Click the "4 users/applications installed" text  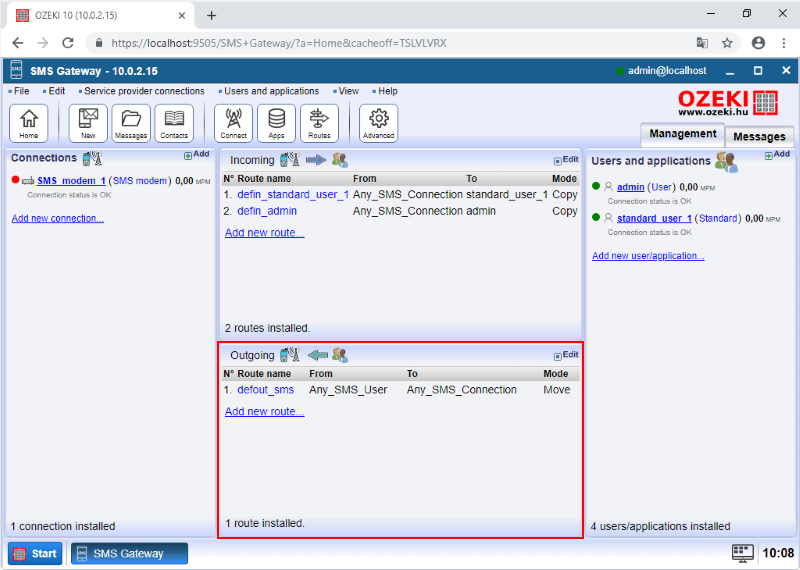661,526
